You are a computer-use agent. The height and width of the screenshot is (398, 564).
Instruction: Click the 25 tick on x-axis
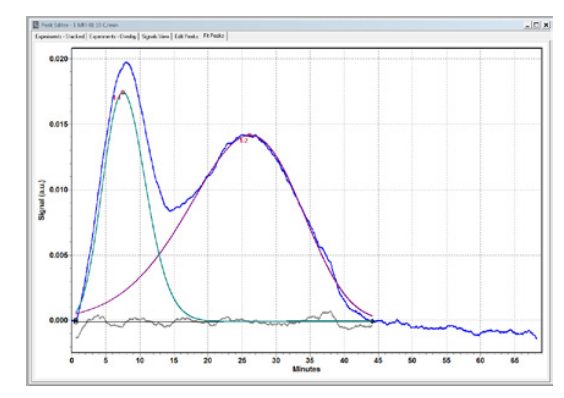(242, 360)
